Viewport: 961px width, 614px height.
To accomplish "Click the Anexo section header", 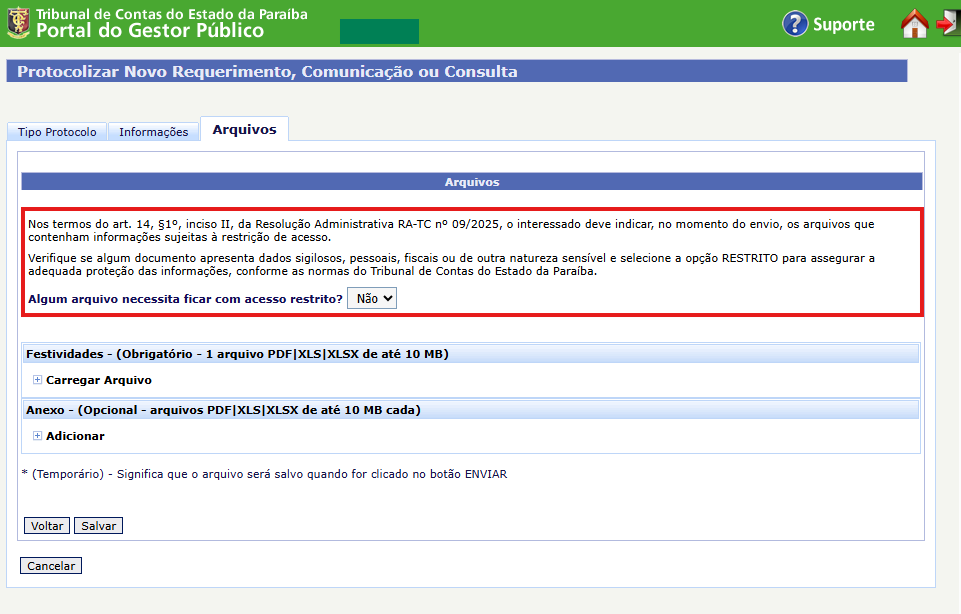I will (471, 410).
